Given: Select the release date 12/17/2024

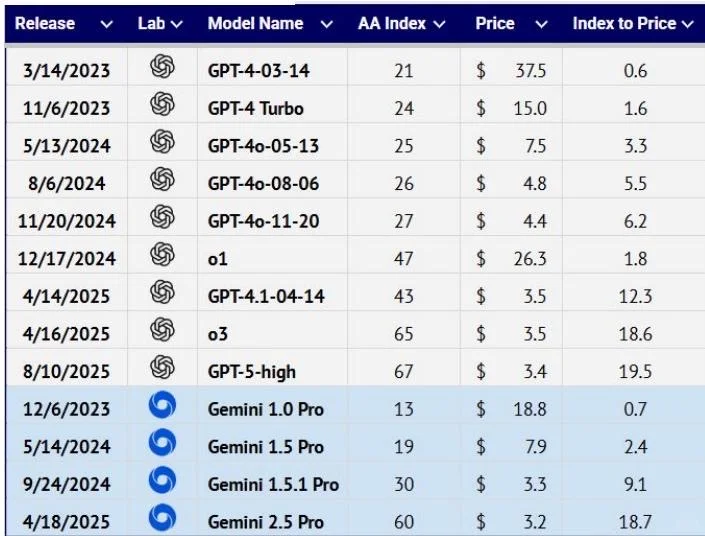Looking at the screenshot, I should click(x=67, y=259).
